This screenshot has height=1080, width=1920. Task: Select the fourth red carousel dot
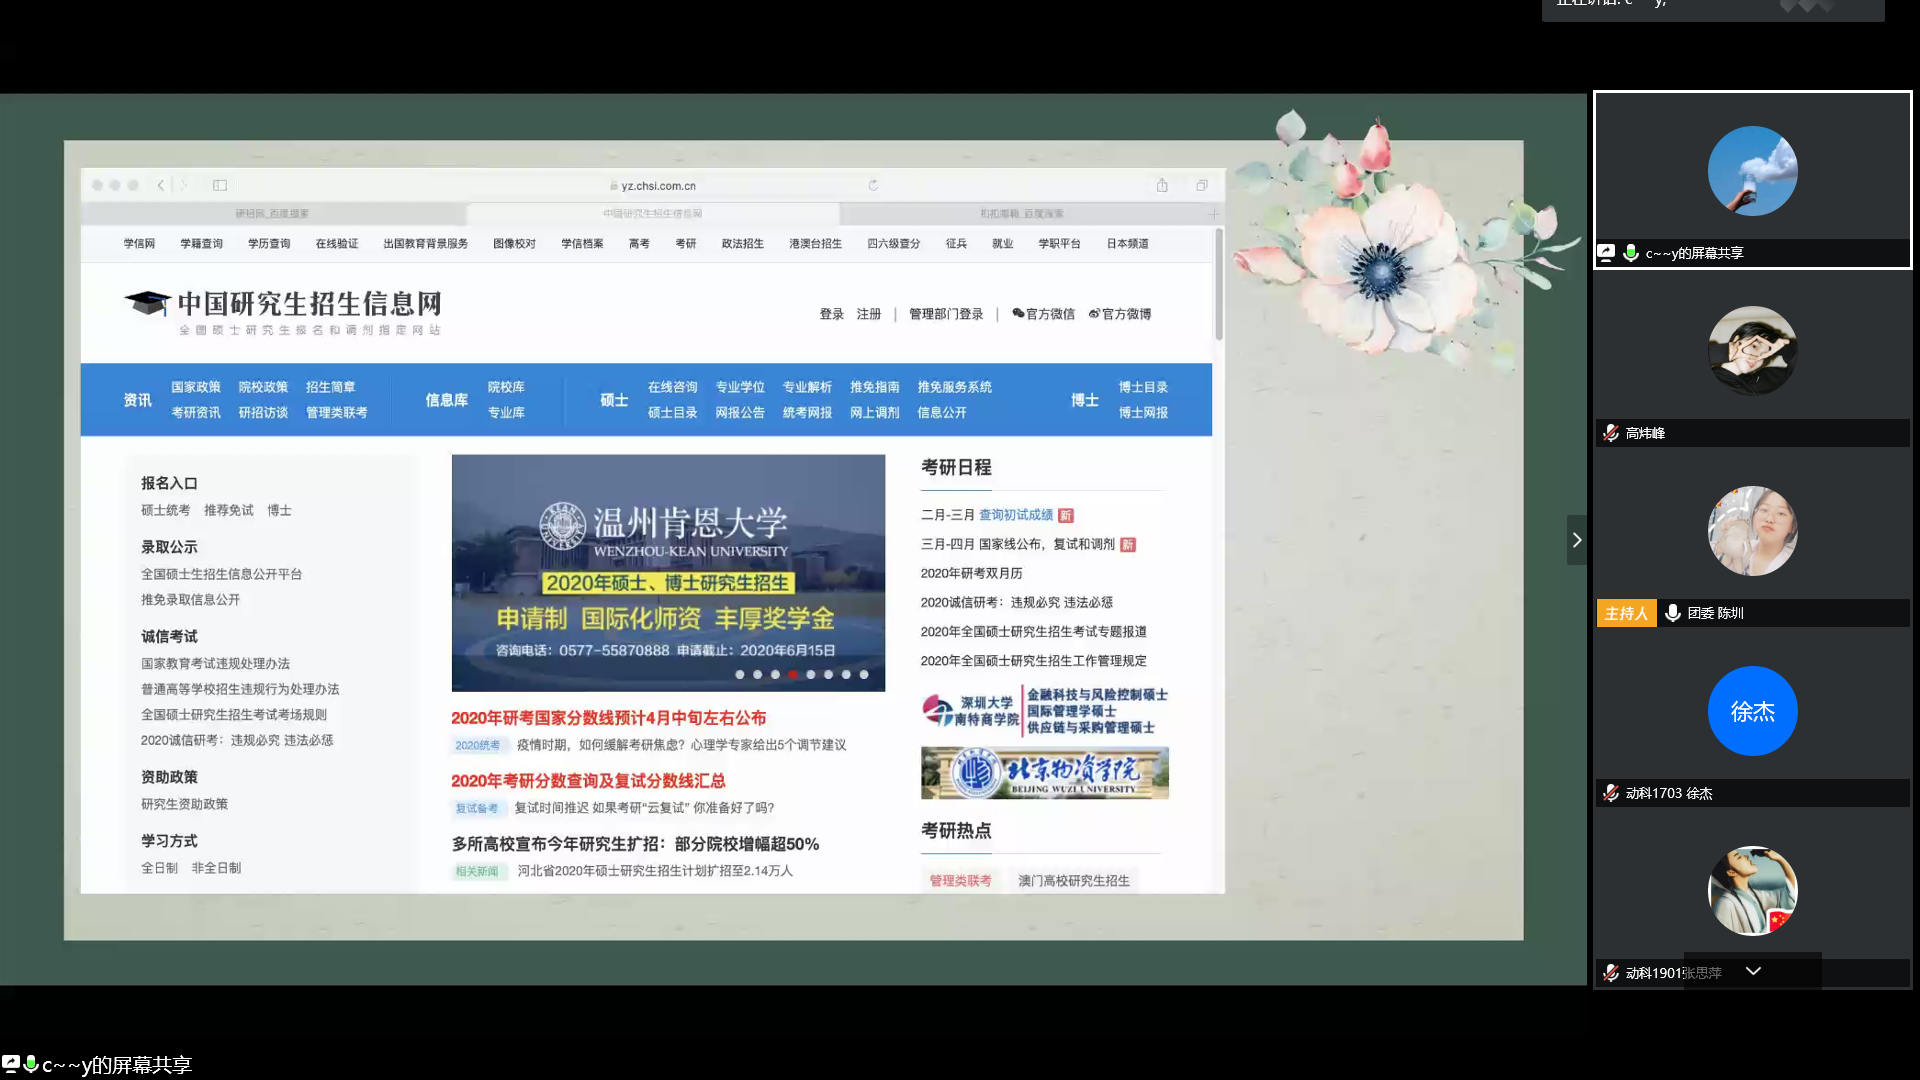click(793, 675)
